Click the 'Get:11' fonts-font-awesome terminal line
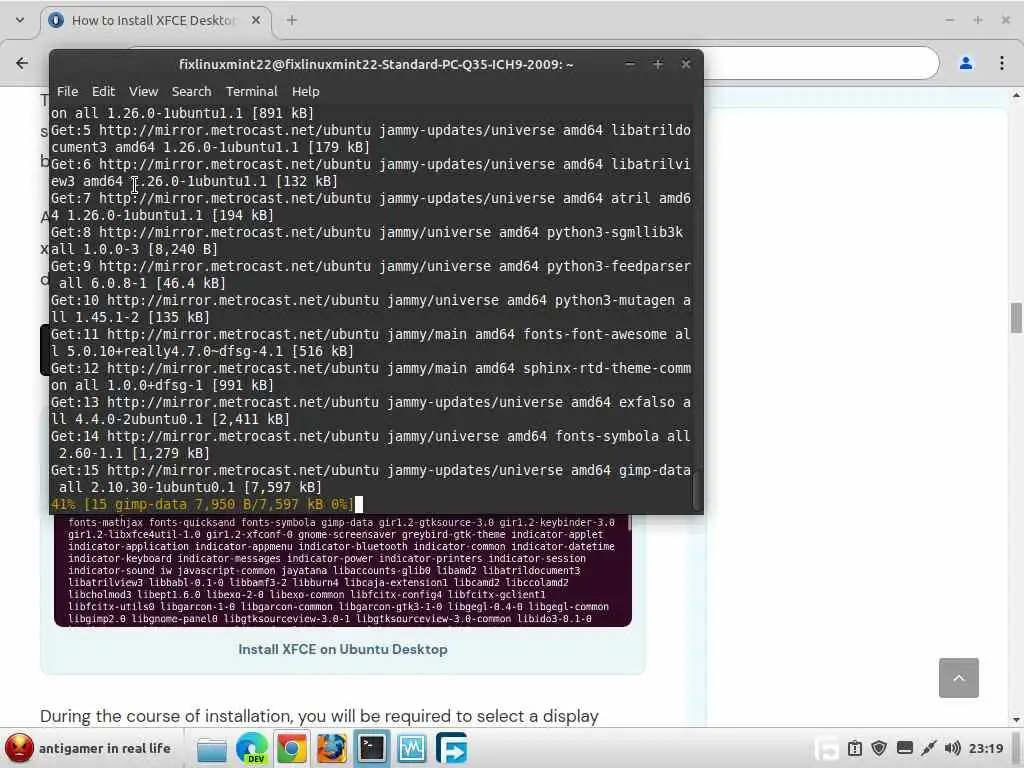The height and width of the screenshot is (768, 1024). pos(370,343)
